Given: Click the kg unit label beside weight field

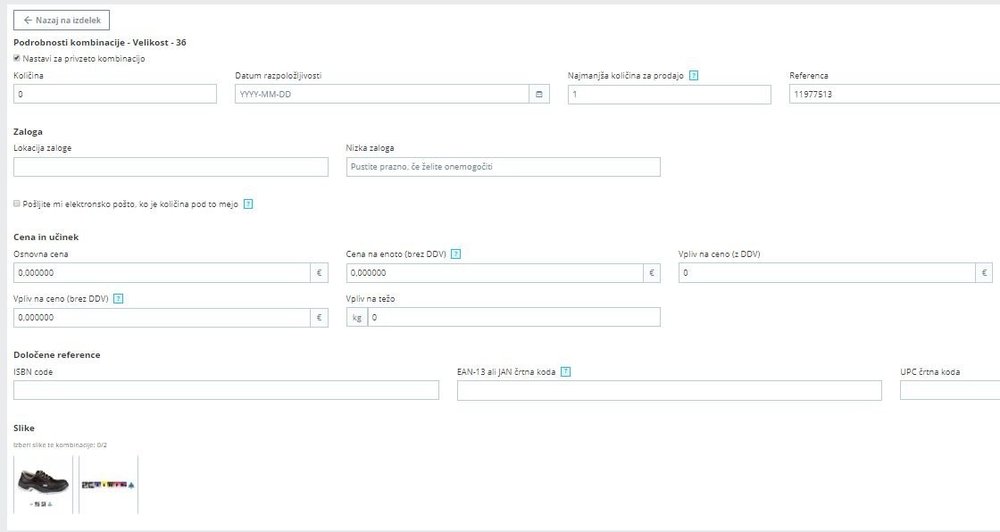Looking at the screenshot, I should click(x=357, y=318).
